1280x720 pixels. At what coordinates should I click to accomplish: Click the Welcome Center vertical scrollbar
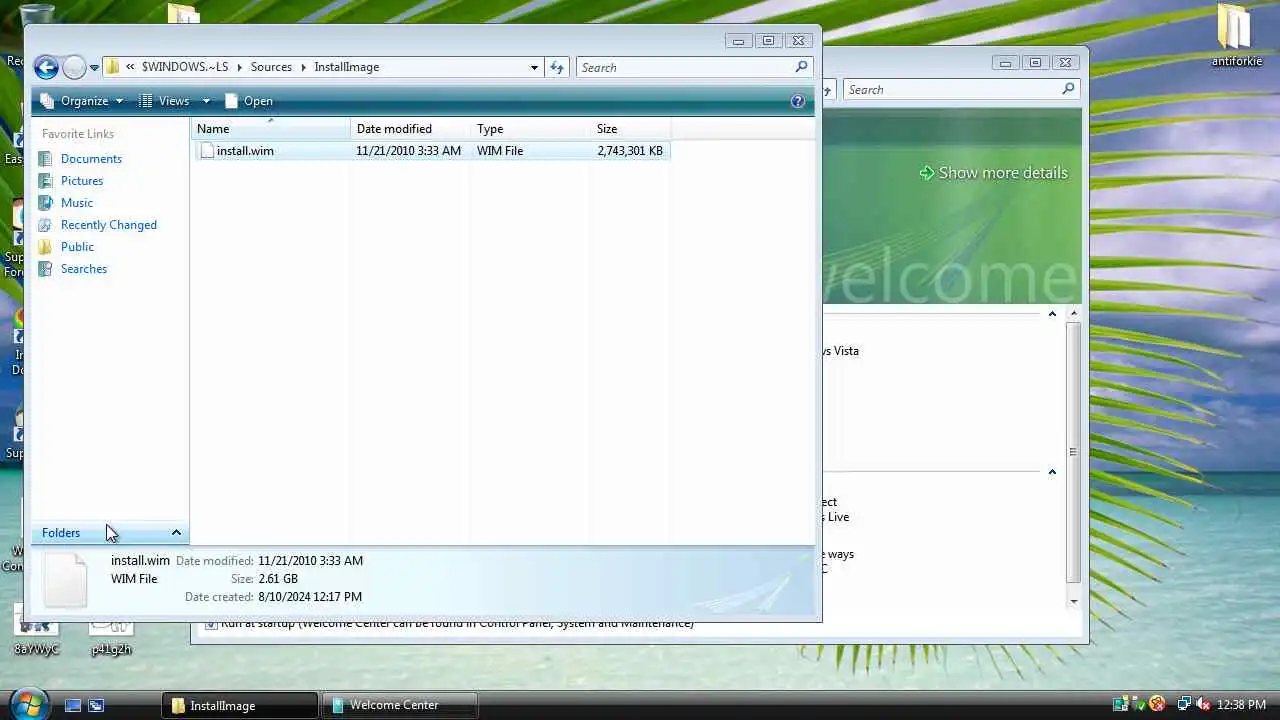(1073, 453)
